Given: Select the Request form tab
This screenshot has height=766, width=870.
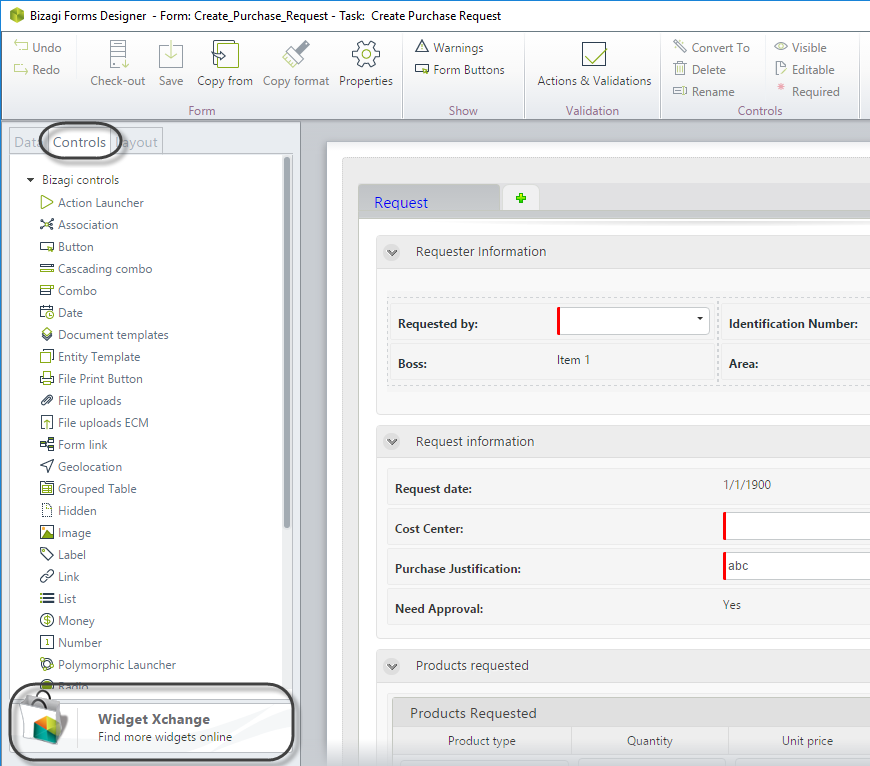Looking at the screenshot, I should (x=429, y=202).
